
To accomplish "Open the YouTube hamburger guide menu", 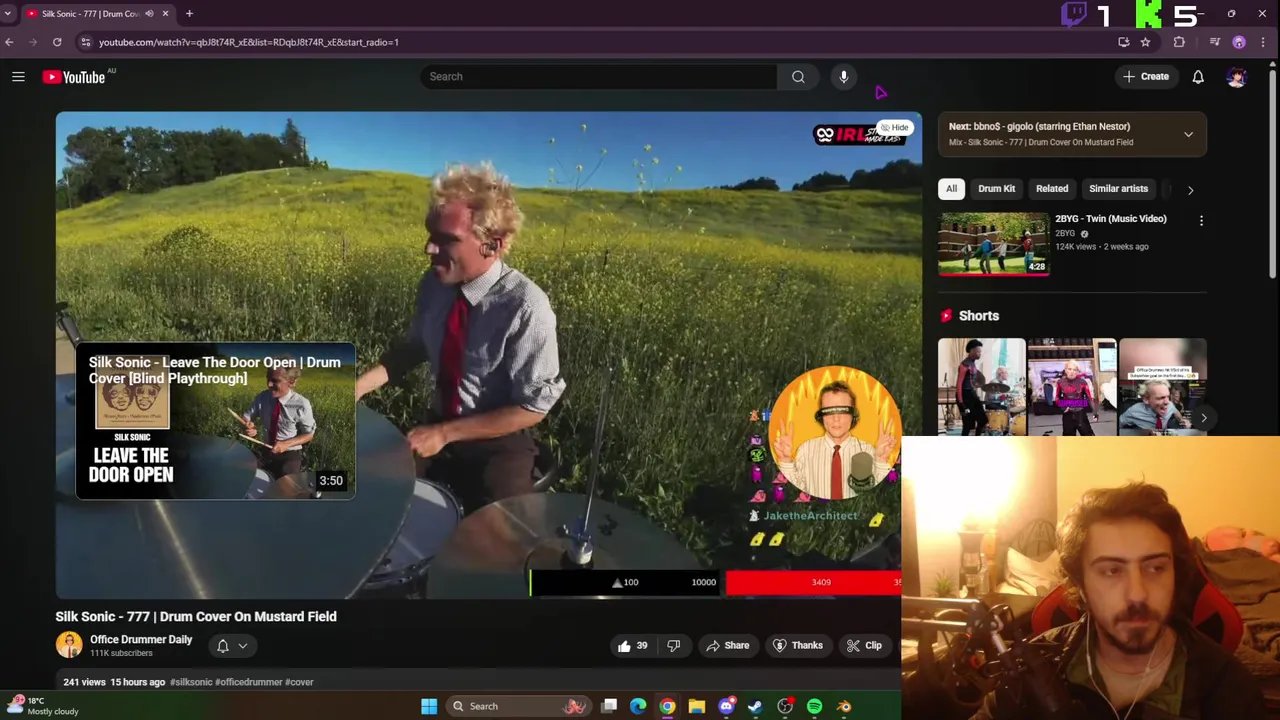I will point(18,76).
